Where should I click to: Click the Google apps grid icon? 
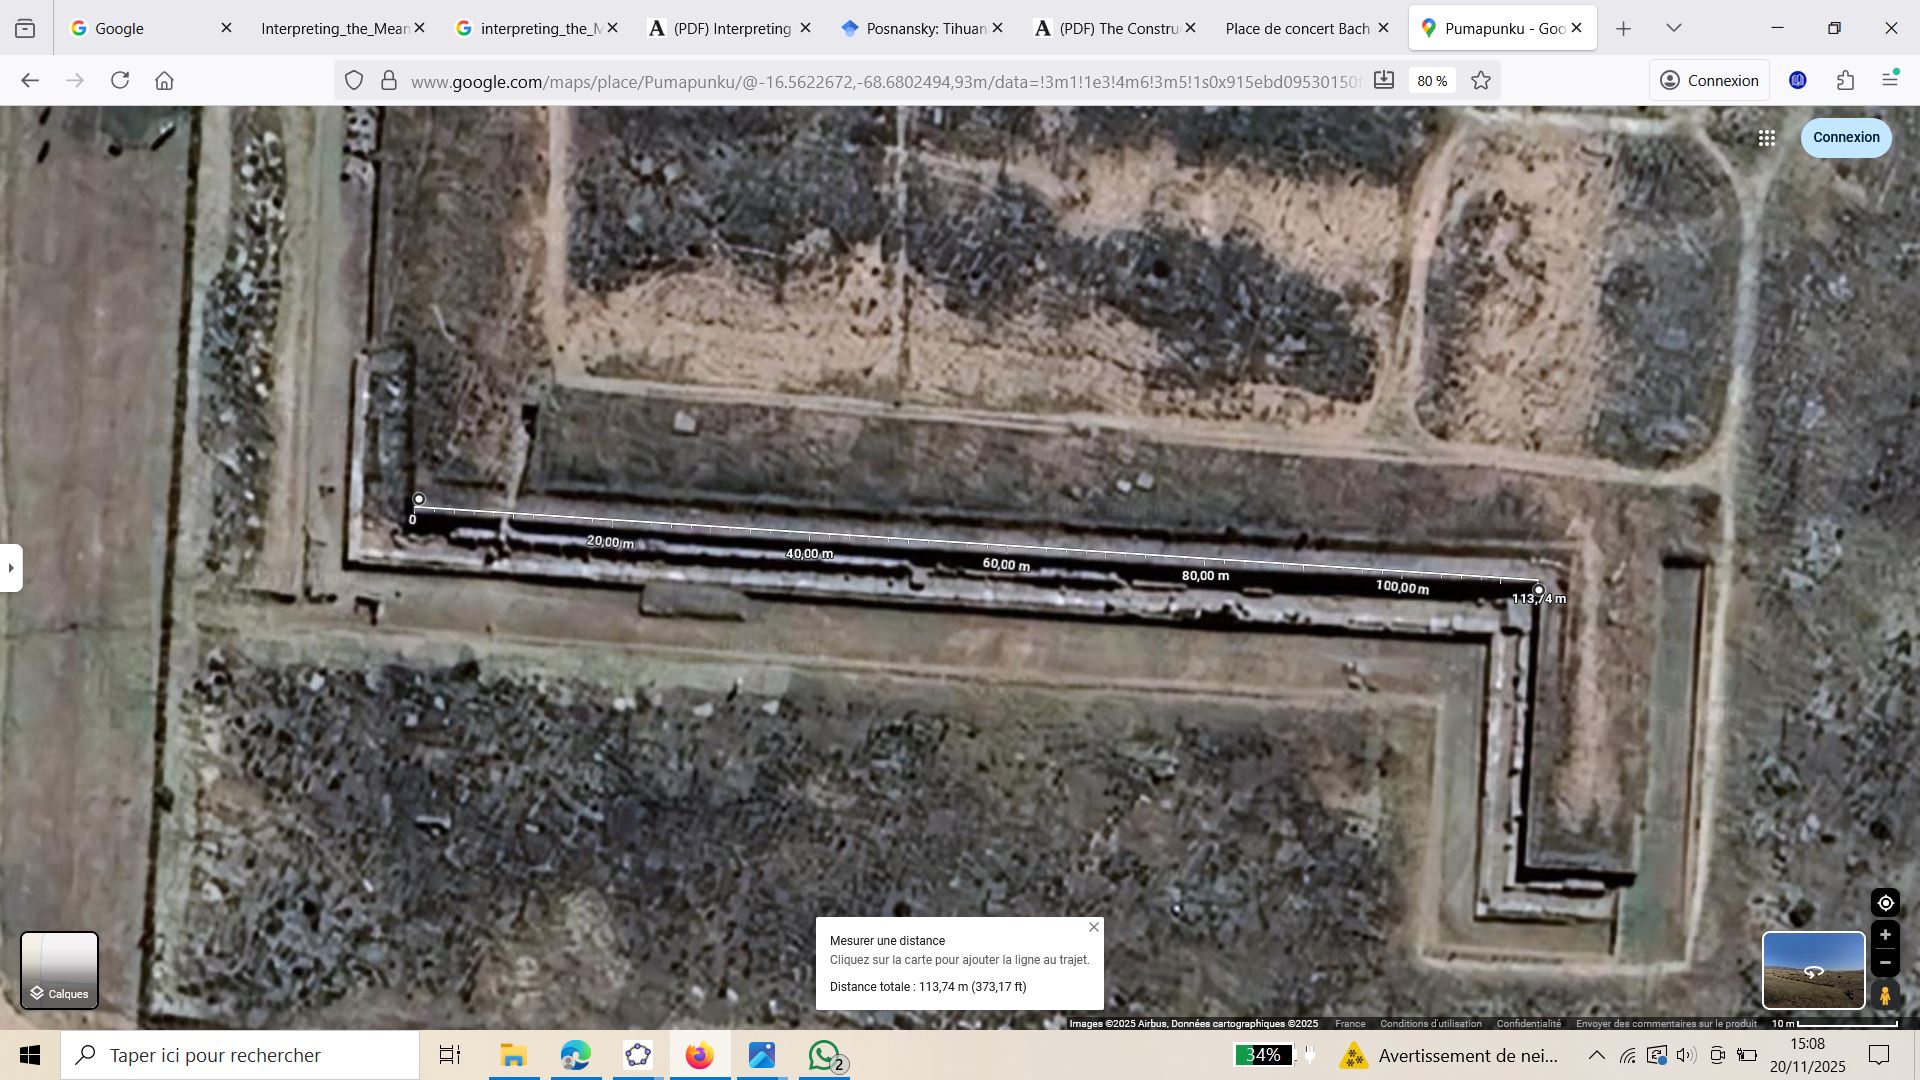(x=1766, y=138)
